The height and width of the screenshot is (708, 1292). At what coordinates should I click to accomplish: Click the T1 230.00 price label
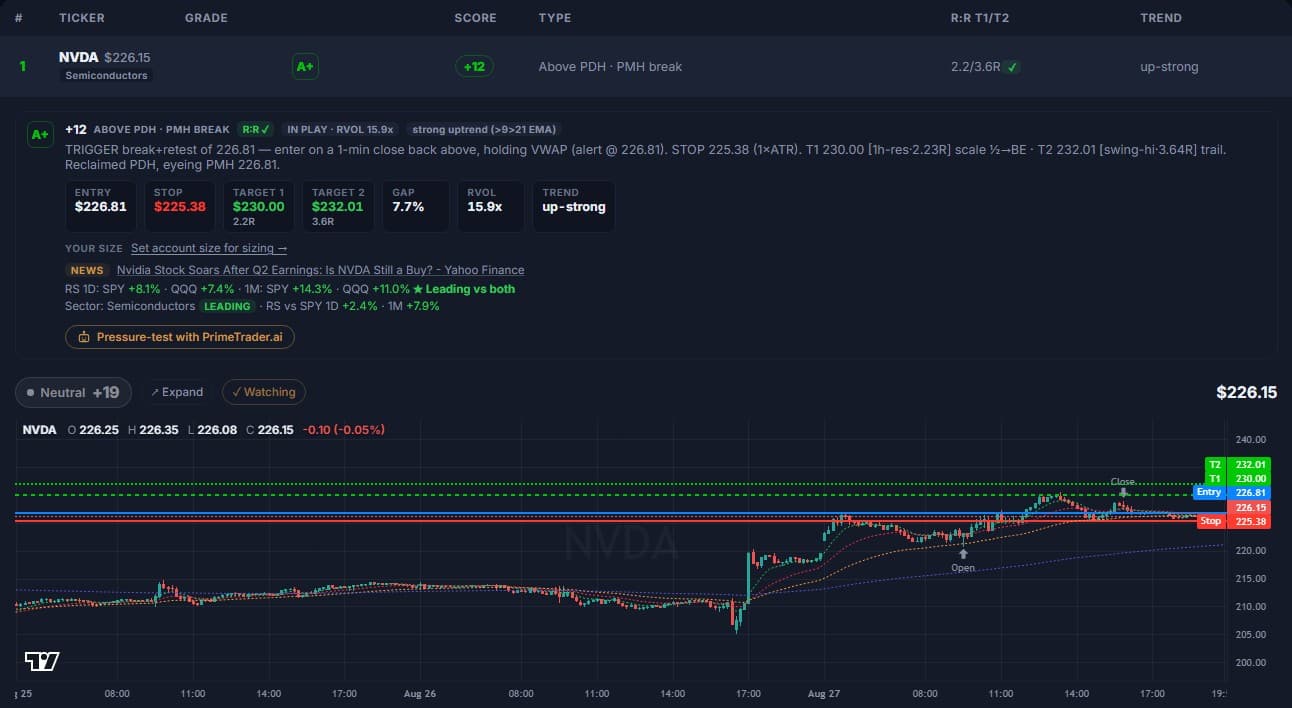pos(1236,479)
